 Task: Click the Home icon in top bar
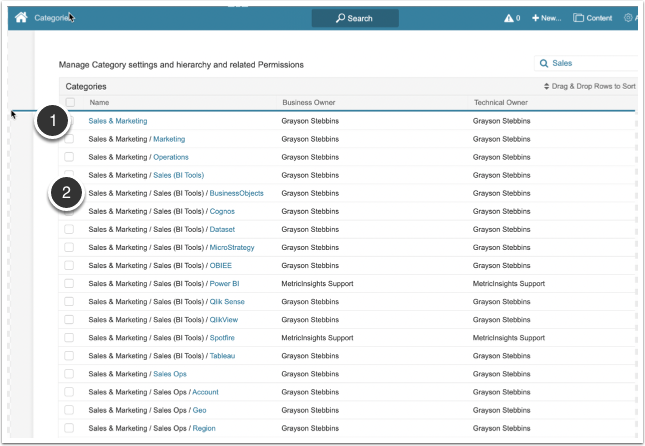[x=20, y=18]
